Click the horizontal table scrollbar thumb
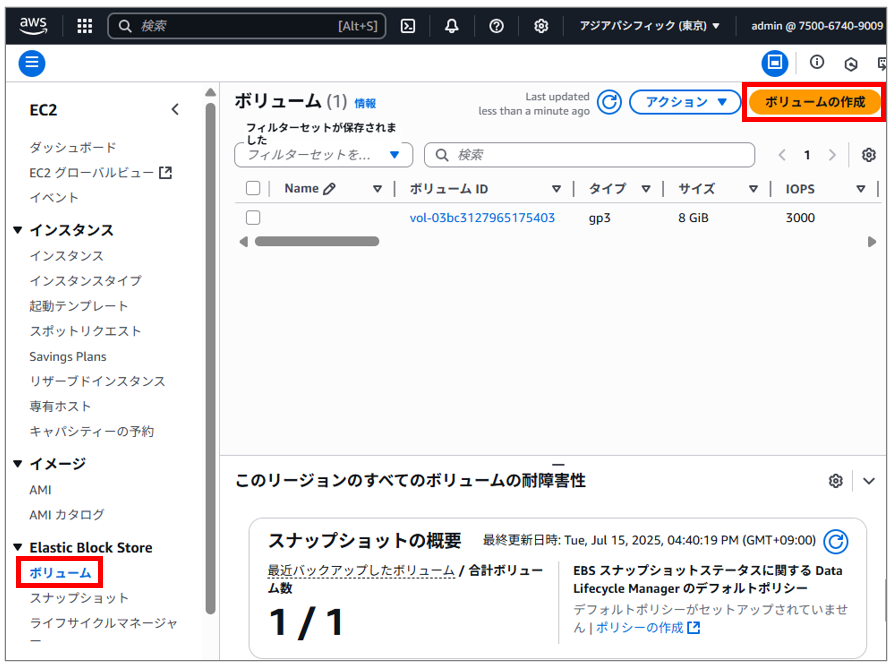The image size is (895, 666). (x=317, y=241)
